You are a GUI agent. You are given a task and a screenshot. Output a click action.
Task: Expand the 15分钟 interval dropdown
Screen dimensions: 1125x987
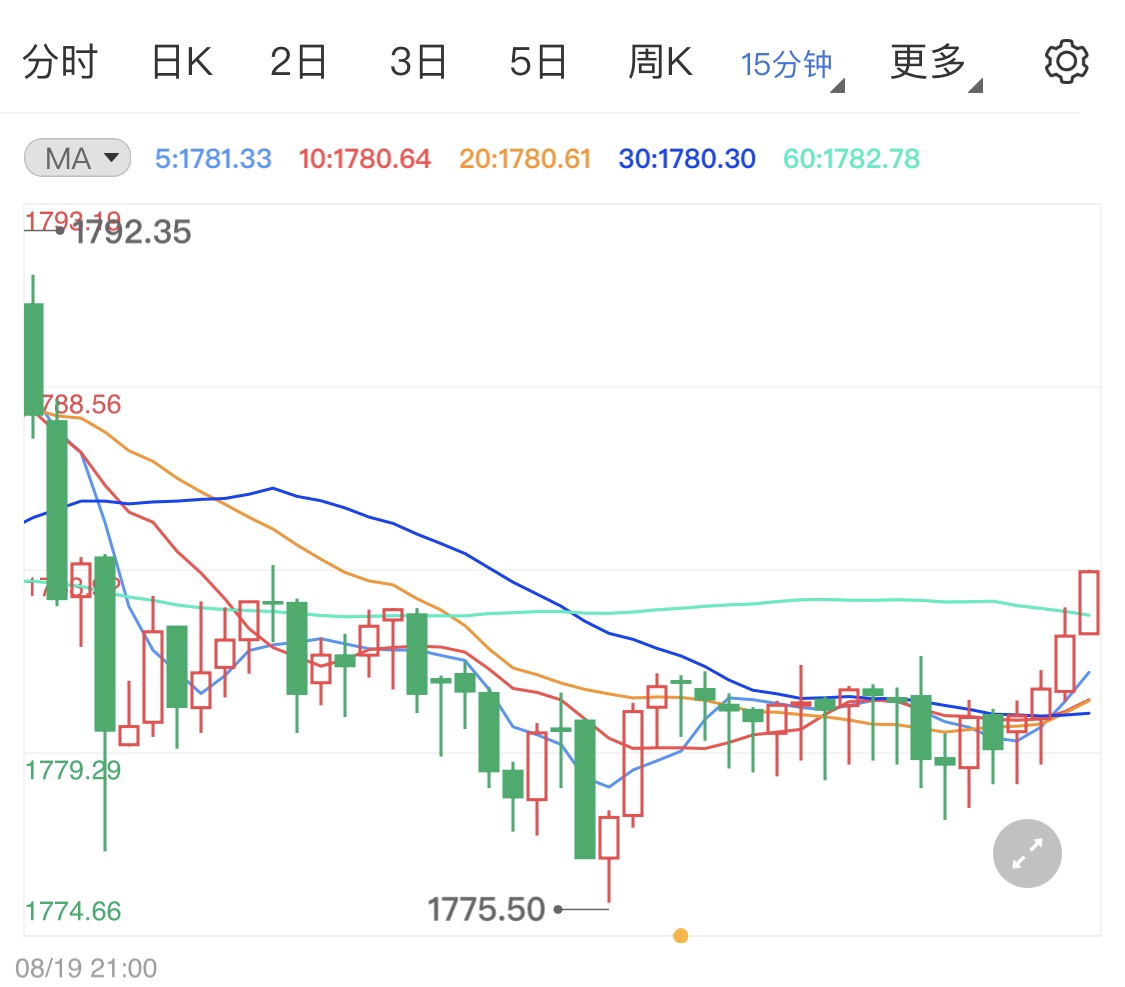click(x=789, y=62)
